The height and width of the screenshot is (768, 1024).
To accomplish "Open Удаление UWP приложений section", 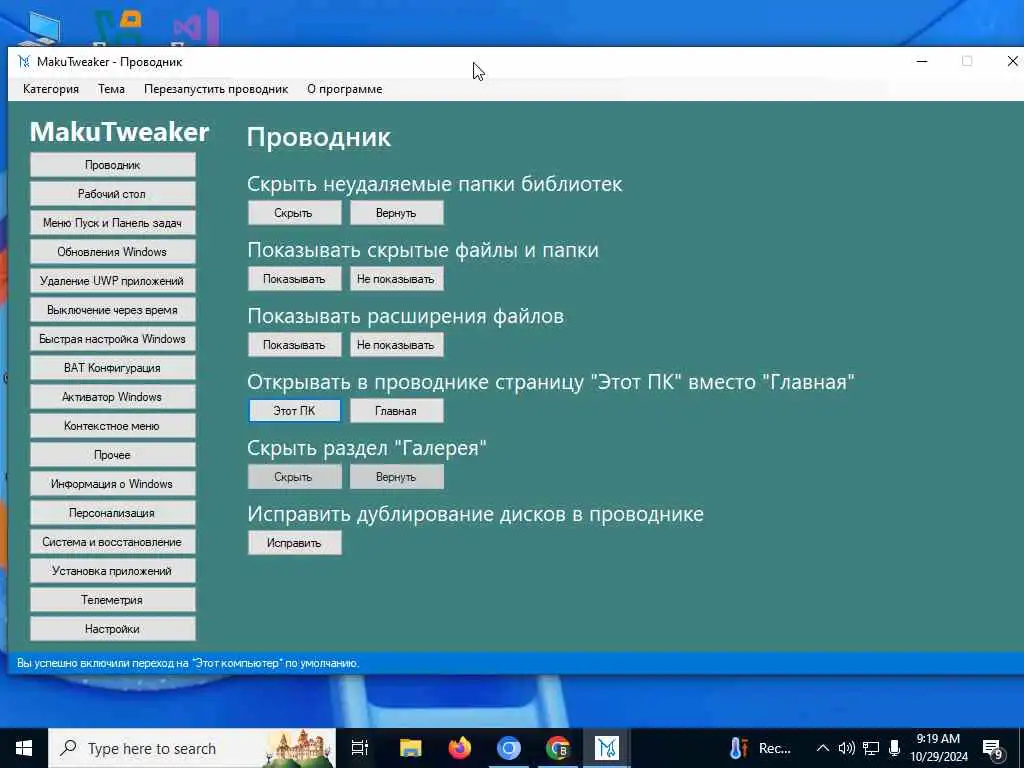I will pos(112,281).
